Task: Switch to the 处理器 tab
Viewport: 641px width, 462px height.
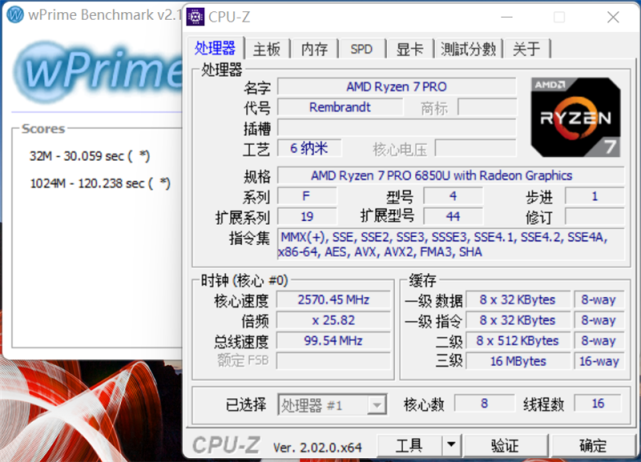Action: (x=215, y=49)
